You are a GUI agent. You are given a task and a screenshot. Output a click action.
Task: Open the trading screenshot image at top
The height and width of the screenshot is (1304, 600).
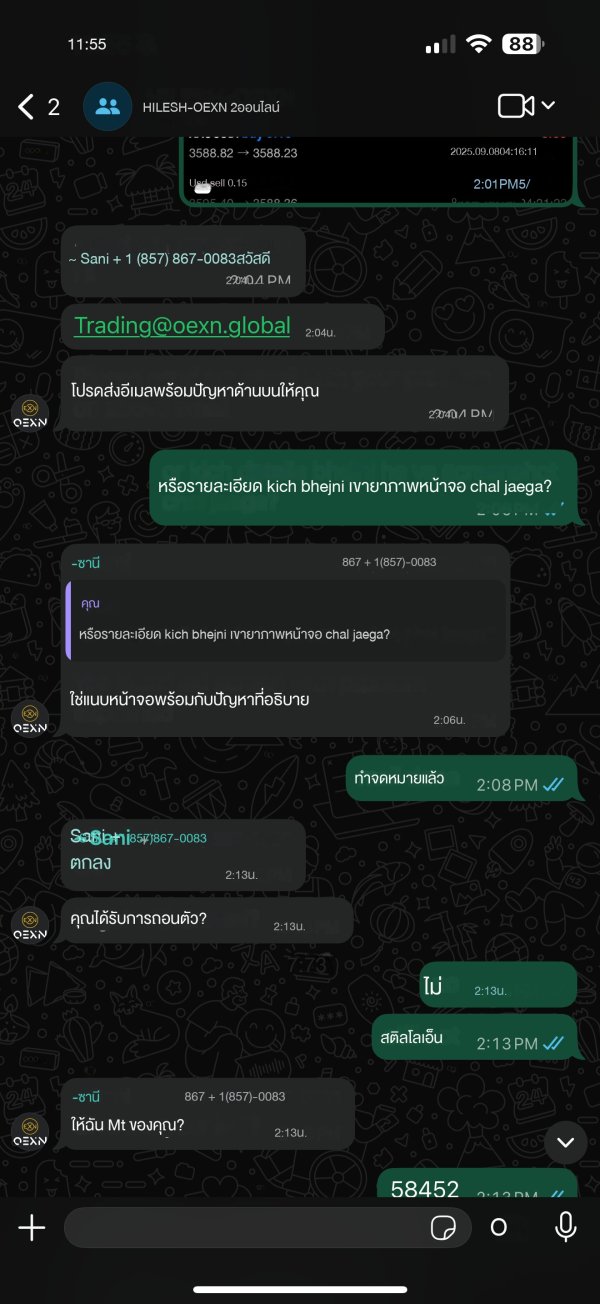click(x=379, y=170)
